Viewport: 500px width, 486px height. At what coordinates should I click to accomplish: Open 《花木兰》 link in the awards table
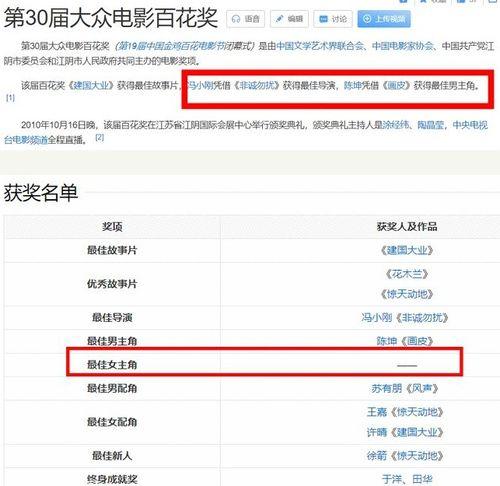[407, 274]
